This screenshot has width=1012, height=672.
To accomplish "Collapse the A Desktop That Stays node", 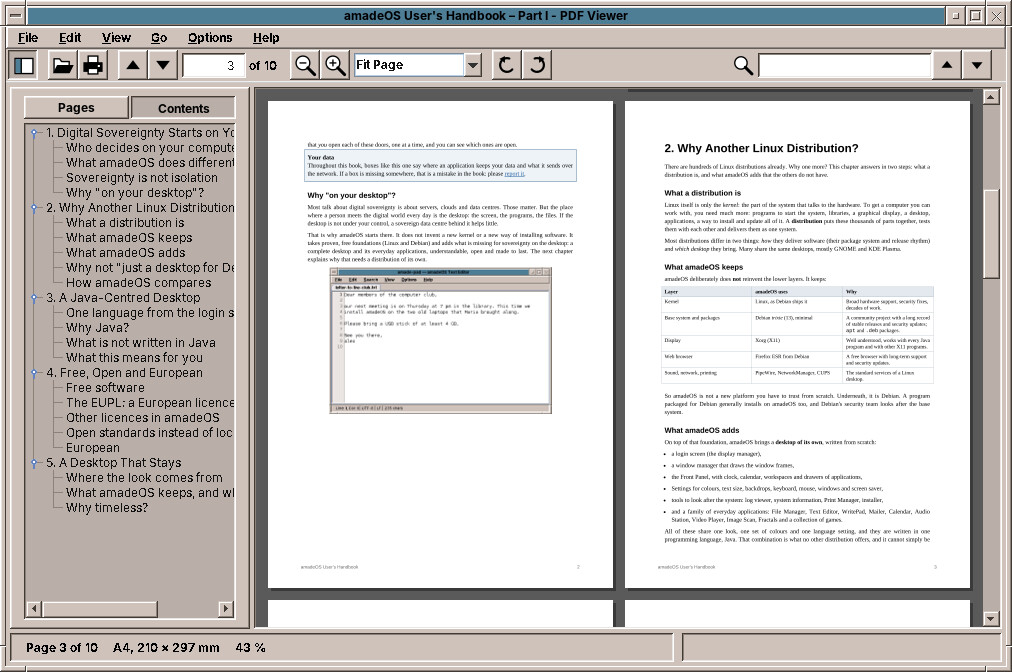I will click(34, 463).
